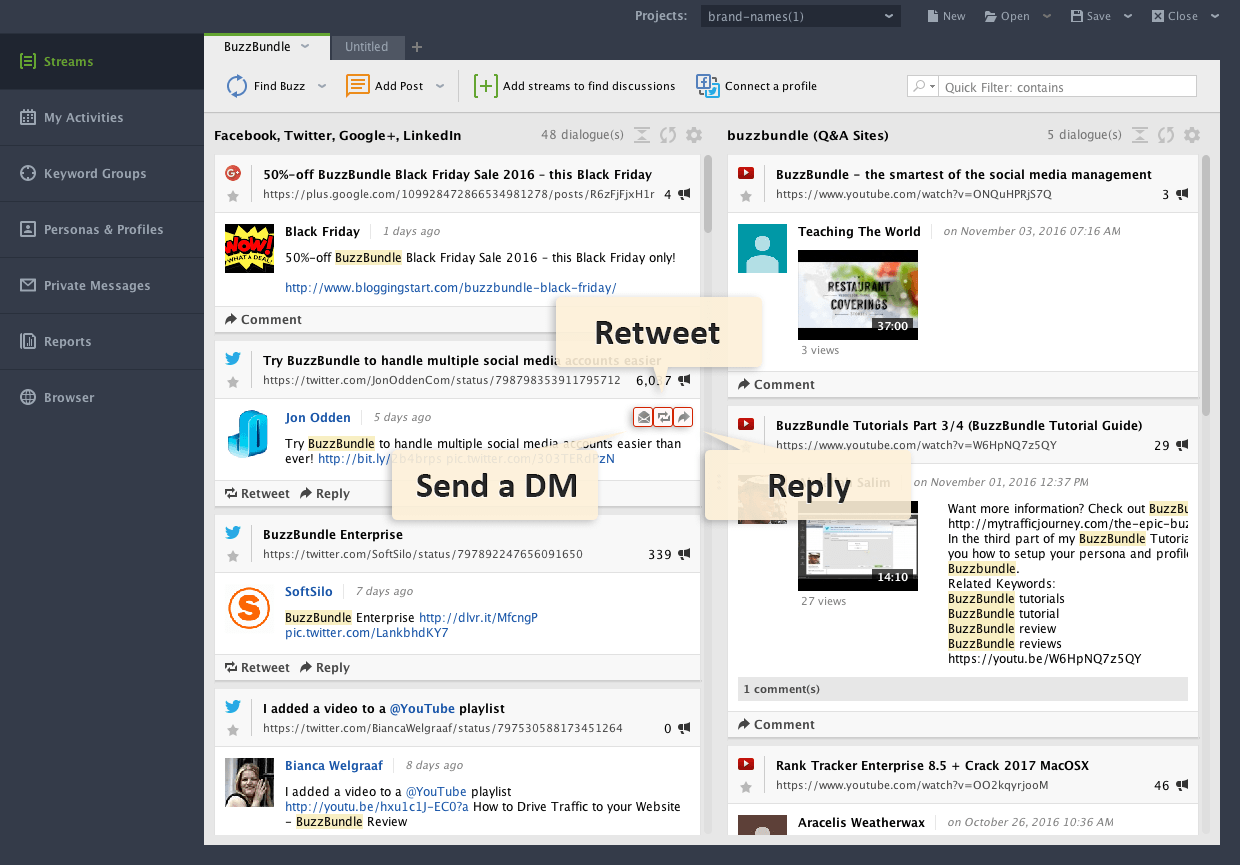Viewport: 1240px width, 865px height.
Task: Open the dlvr.it/MfcngP link
Action: tap(478, 618)
